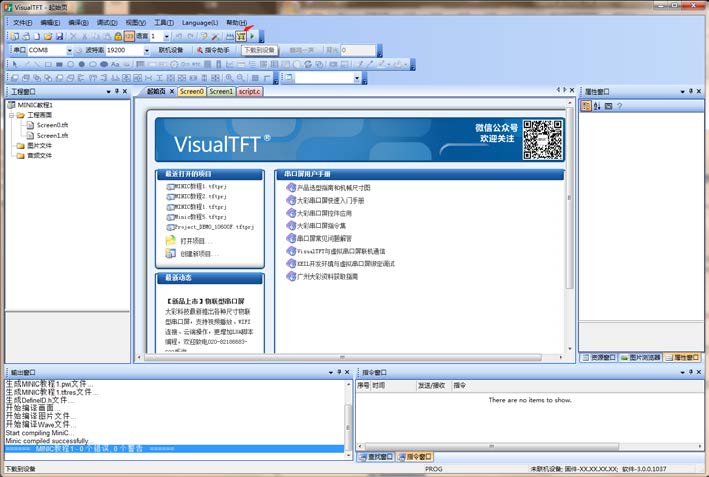The image size is (709, 477).
Task: Click the new project icon in toolbar
Action: 14,36
